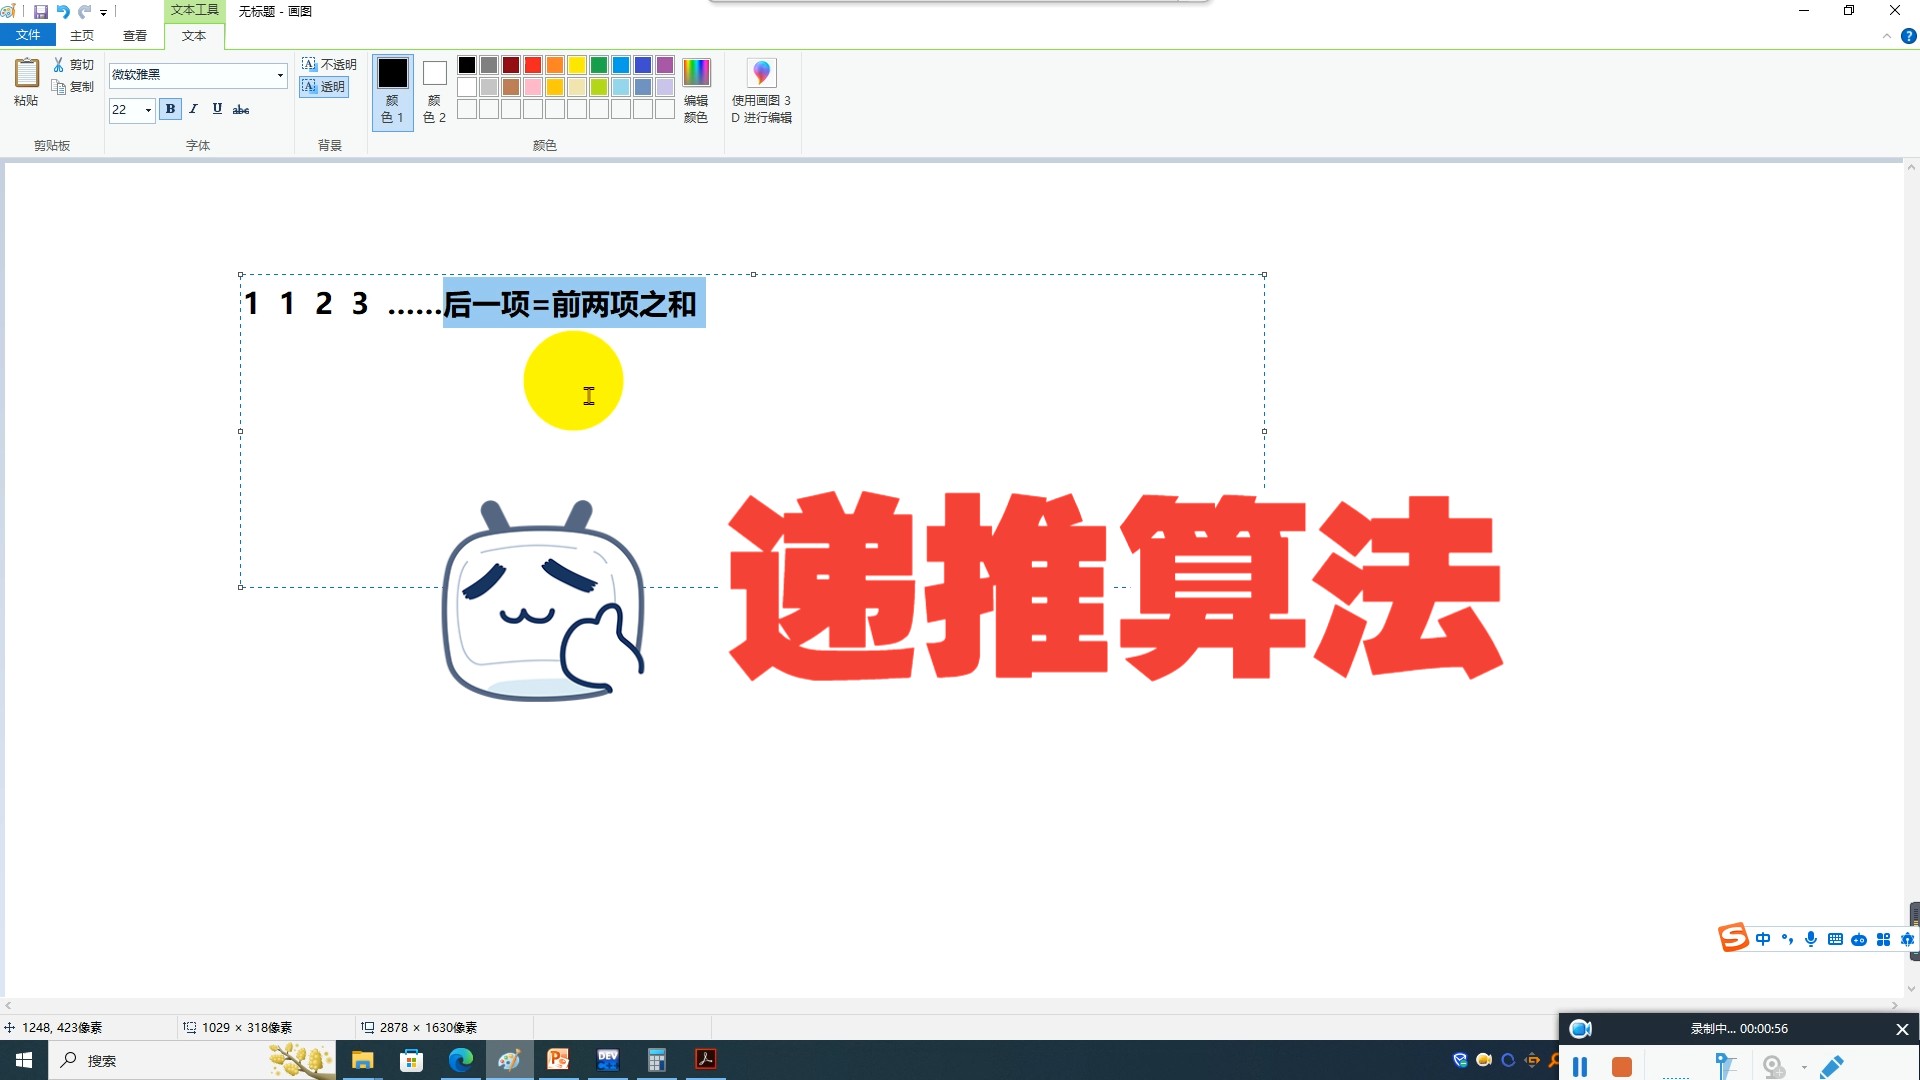1920x1080 pixels.
Task: Click the Undo icon in quick access toolbar
Action: [66, 12]
